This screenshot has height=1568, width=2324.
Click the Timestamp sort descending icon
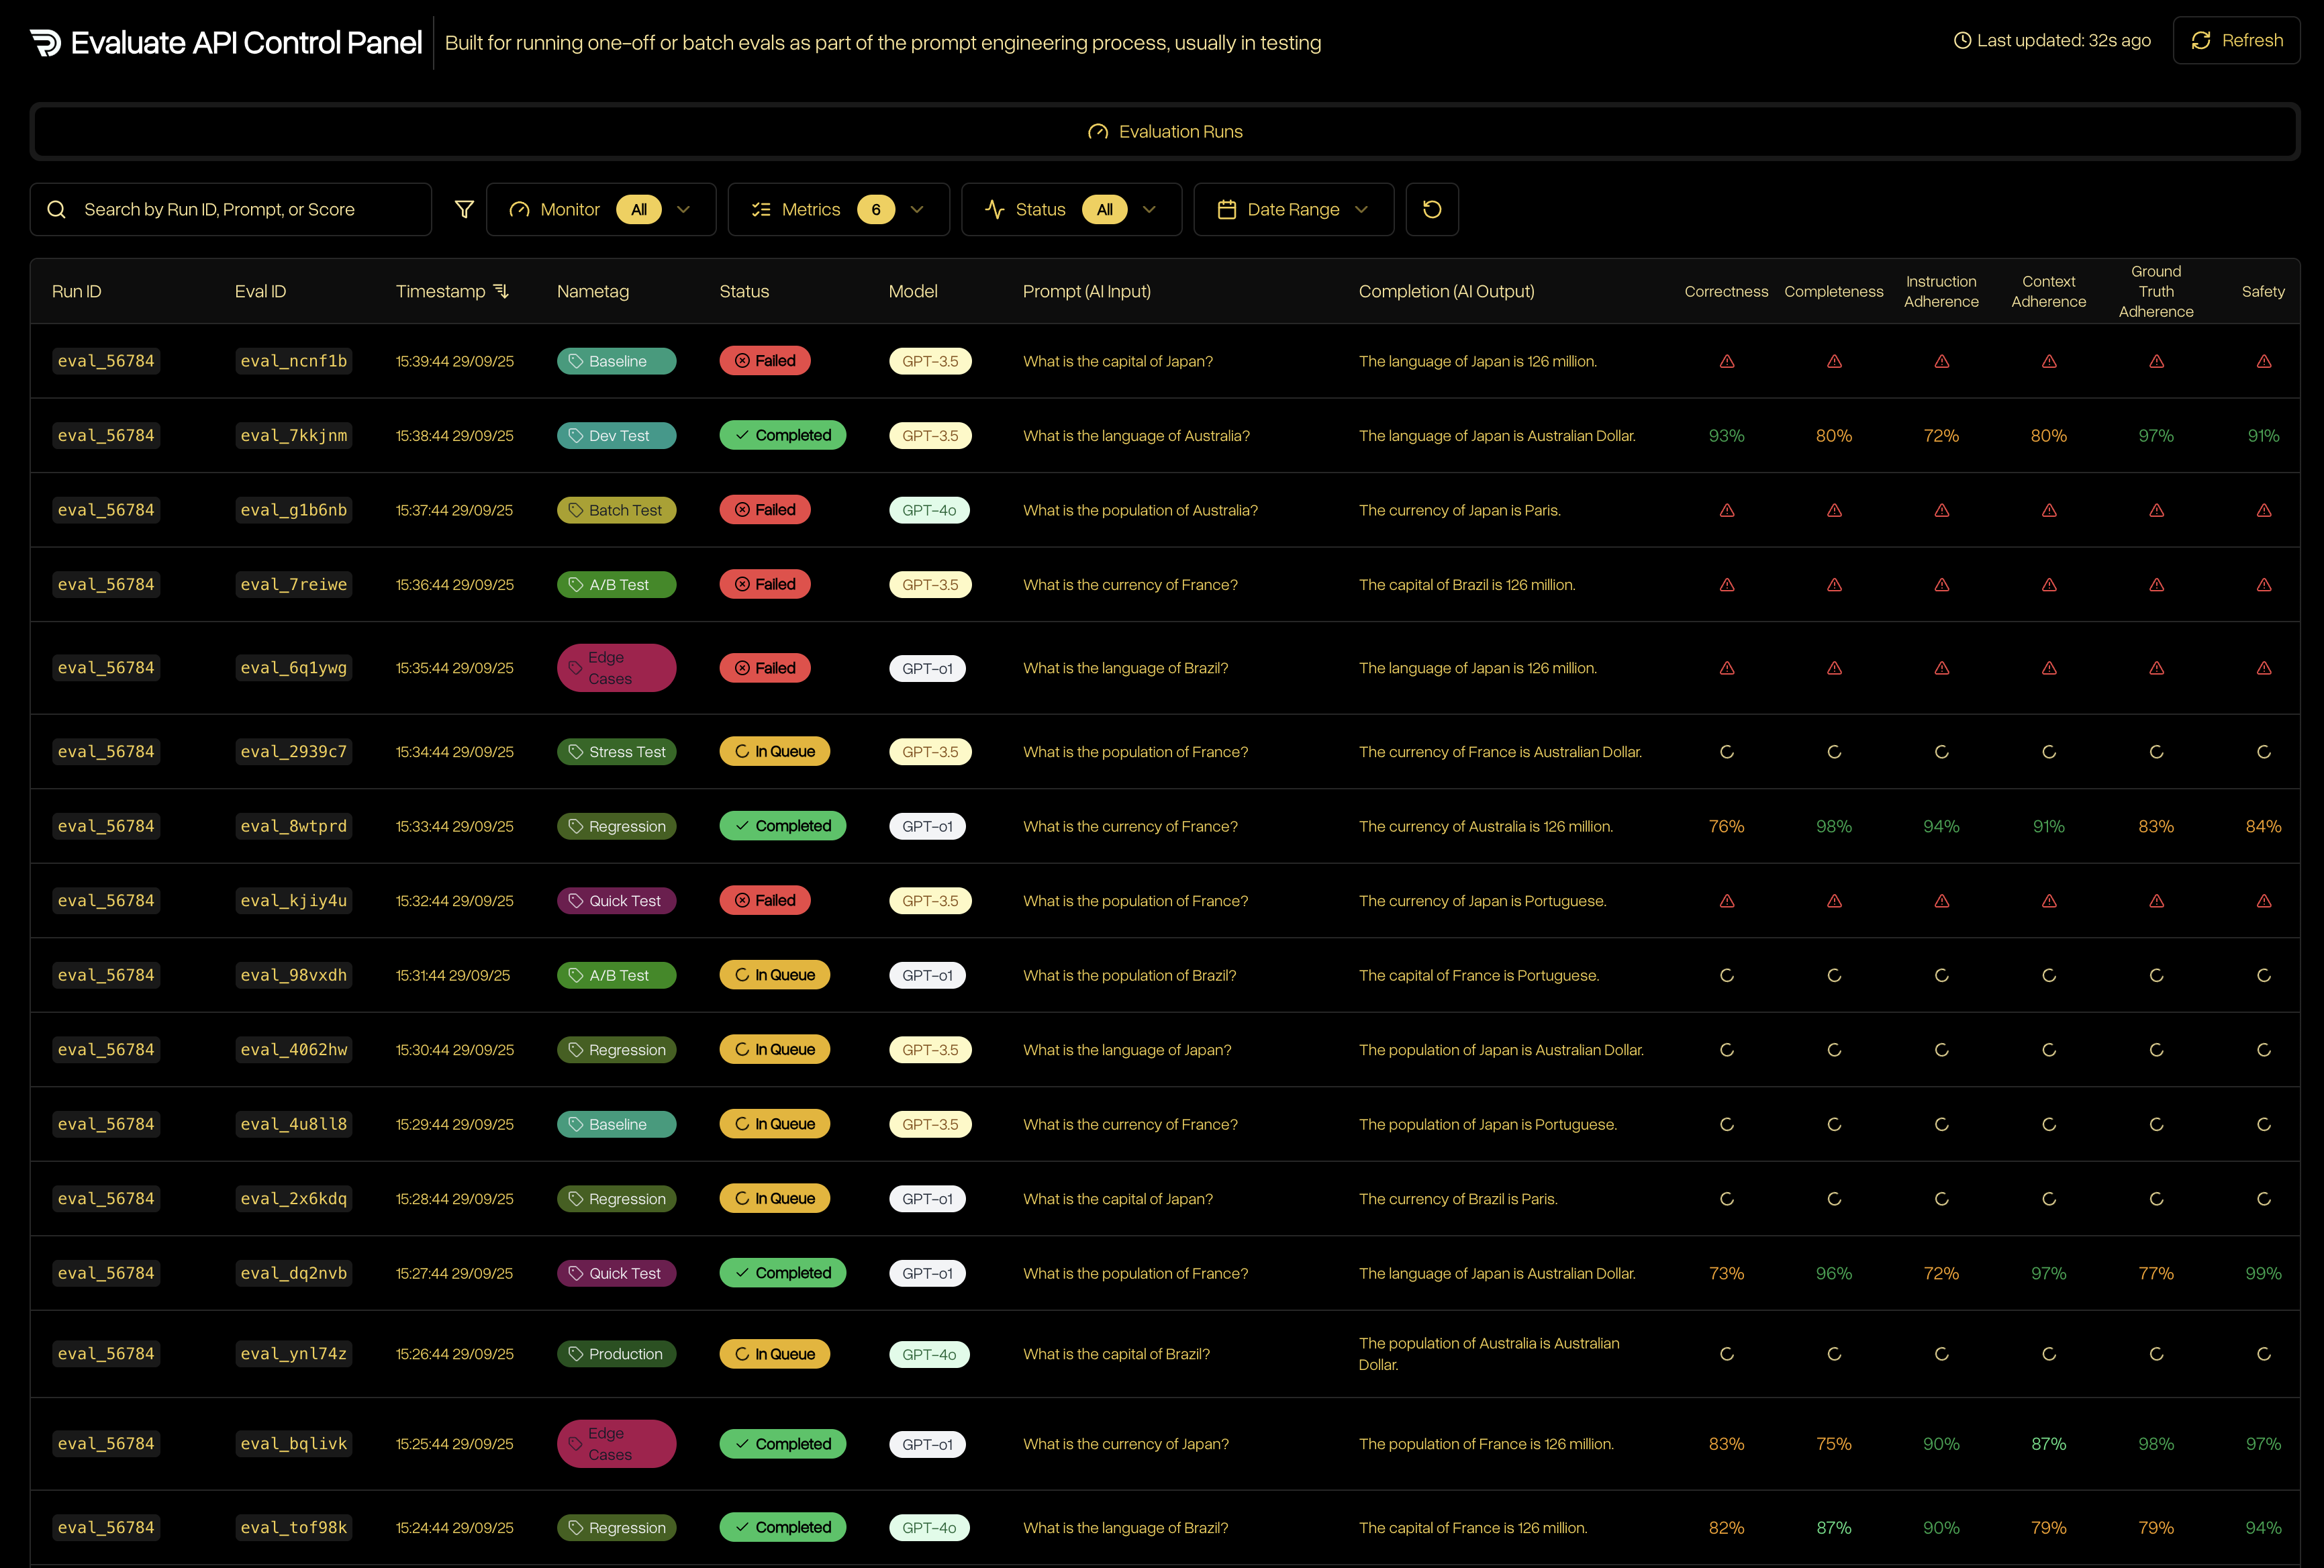click(x=502, y=291)
